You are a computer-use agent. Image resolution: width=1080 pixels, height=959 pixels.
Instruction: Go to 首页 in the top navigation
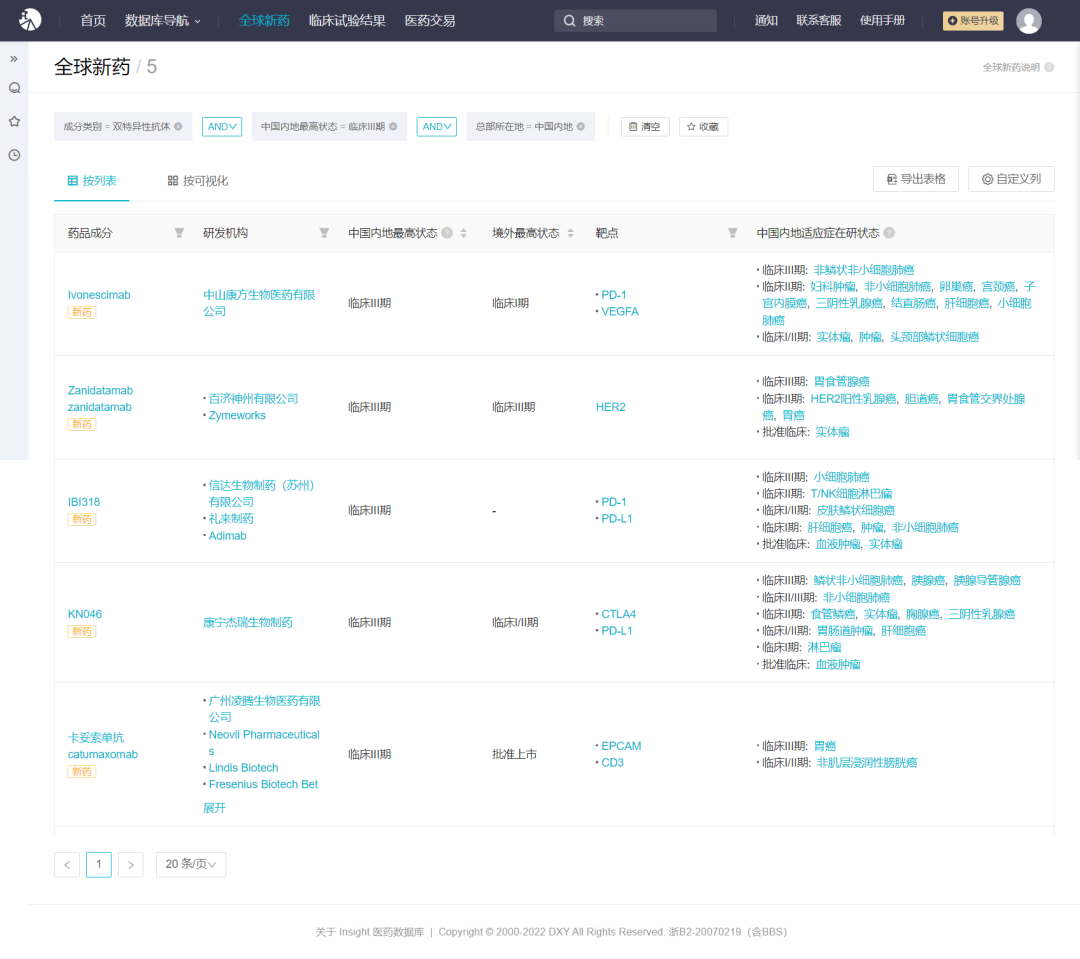pyautogui.click(x=93, y=21)
